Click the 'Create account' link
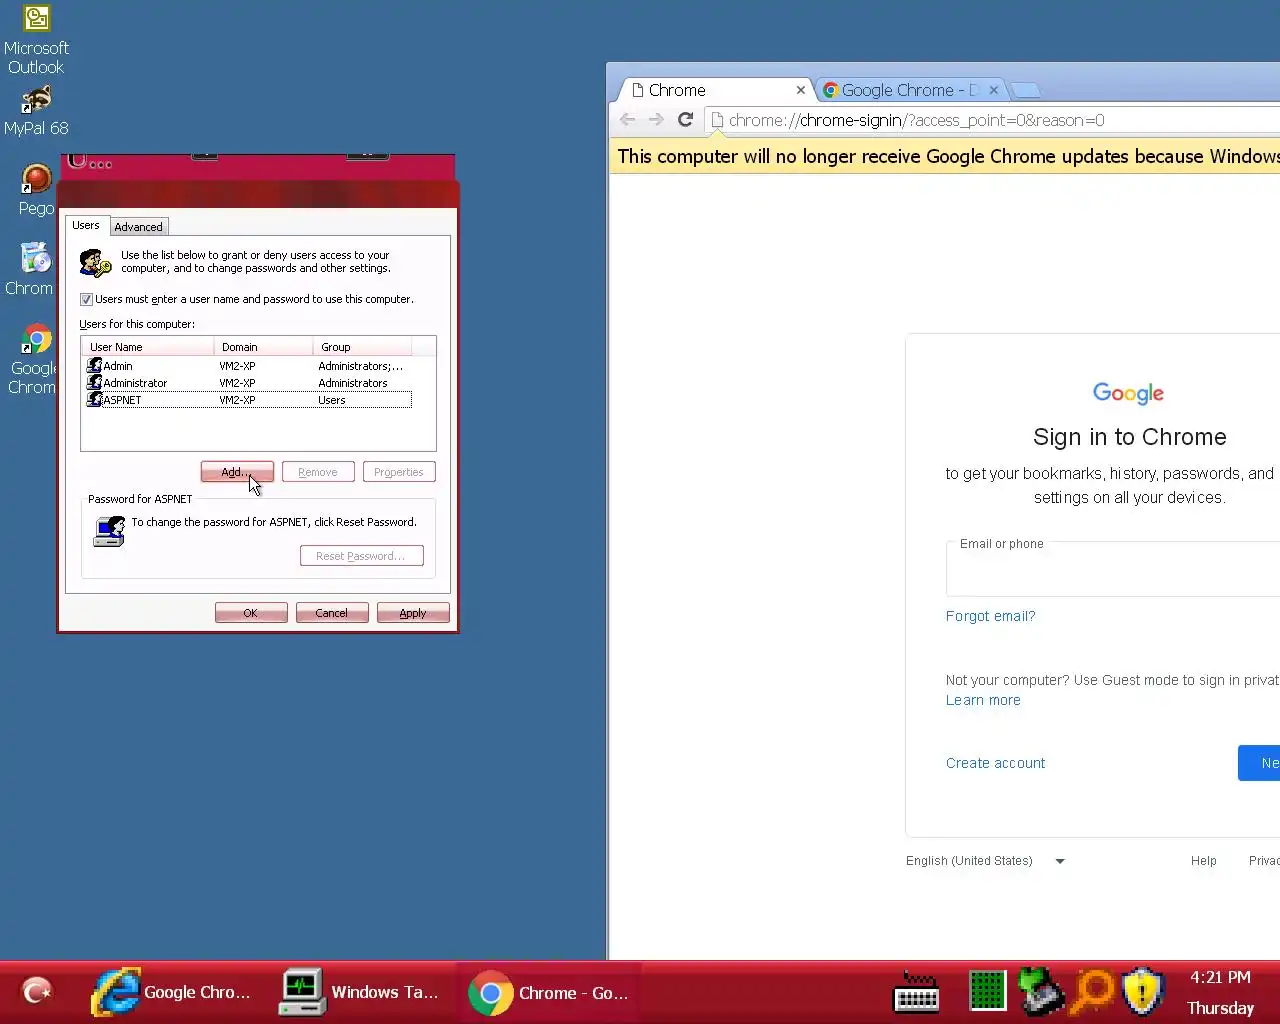The height and width of the screenshot is (1024, 1280). (995, 763)
